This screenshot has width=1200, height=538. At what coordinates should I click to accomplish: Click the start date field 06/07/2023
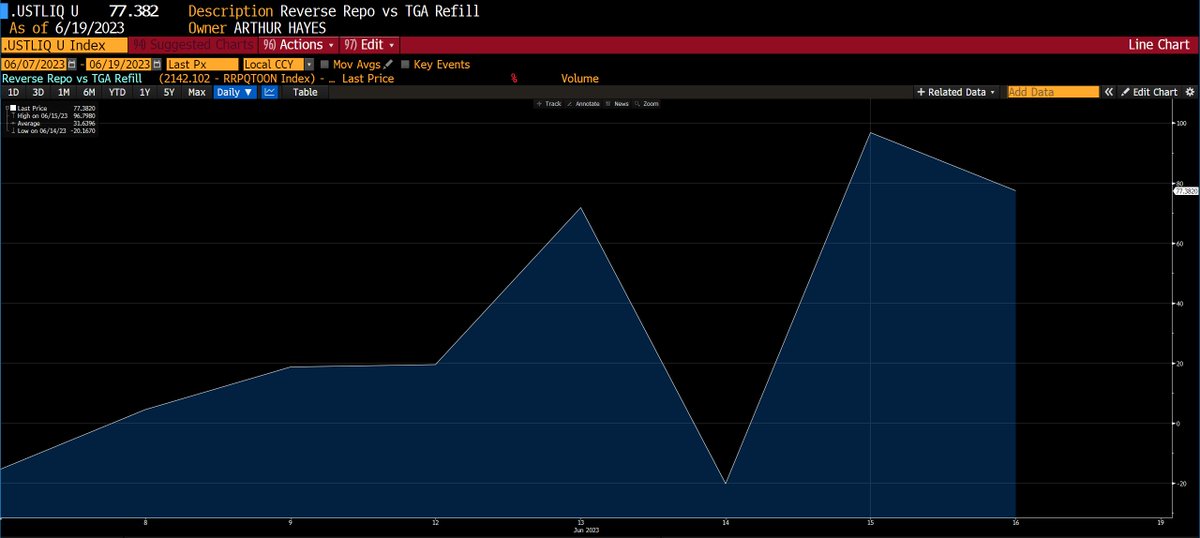tap(34, 64)
